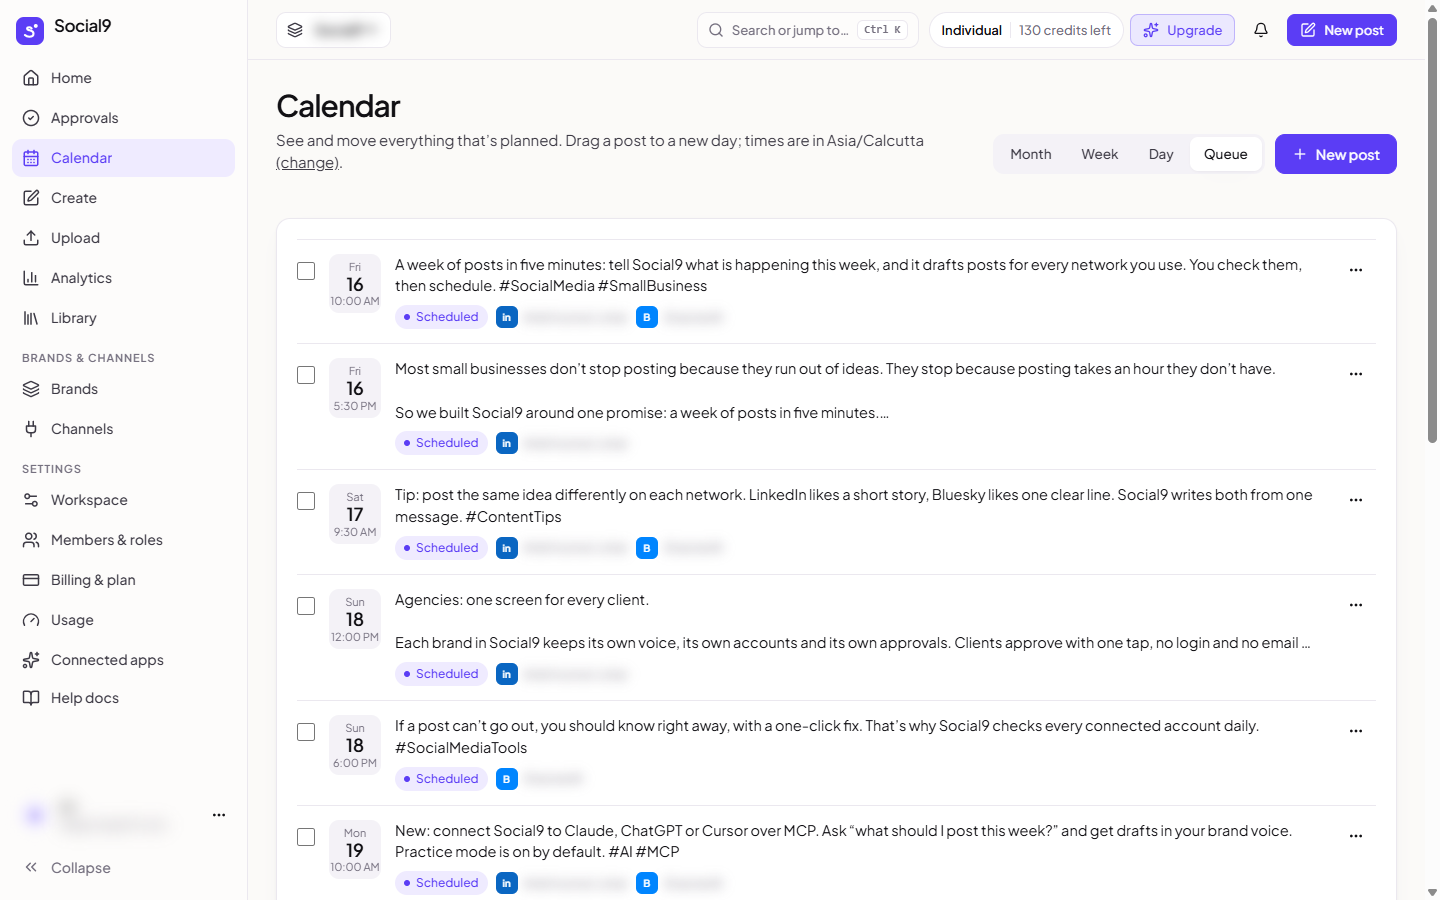Viewport: 1440px width, 900px height.
Task: Click the Search or jump to field
Action: pyautogui.click(x=808, y=30)
